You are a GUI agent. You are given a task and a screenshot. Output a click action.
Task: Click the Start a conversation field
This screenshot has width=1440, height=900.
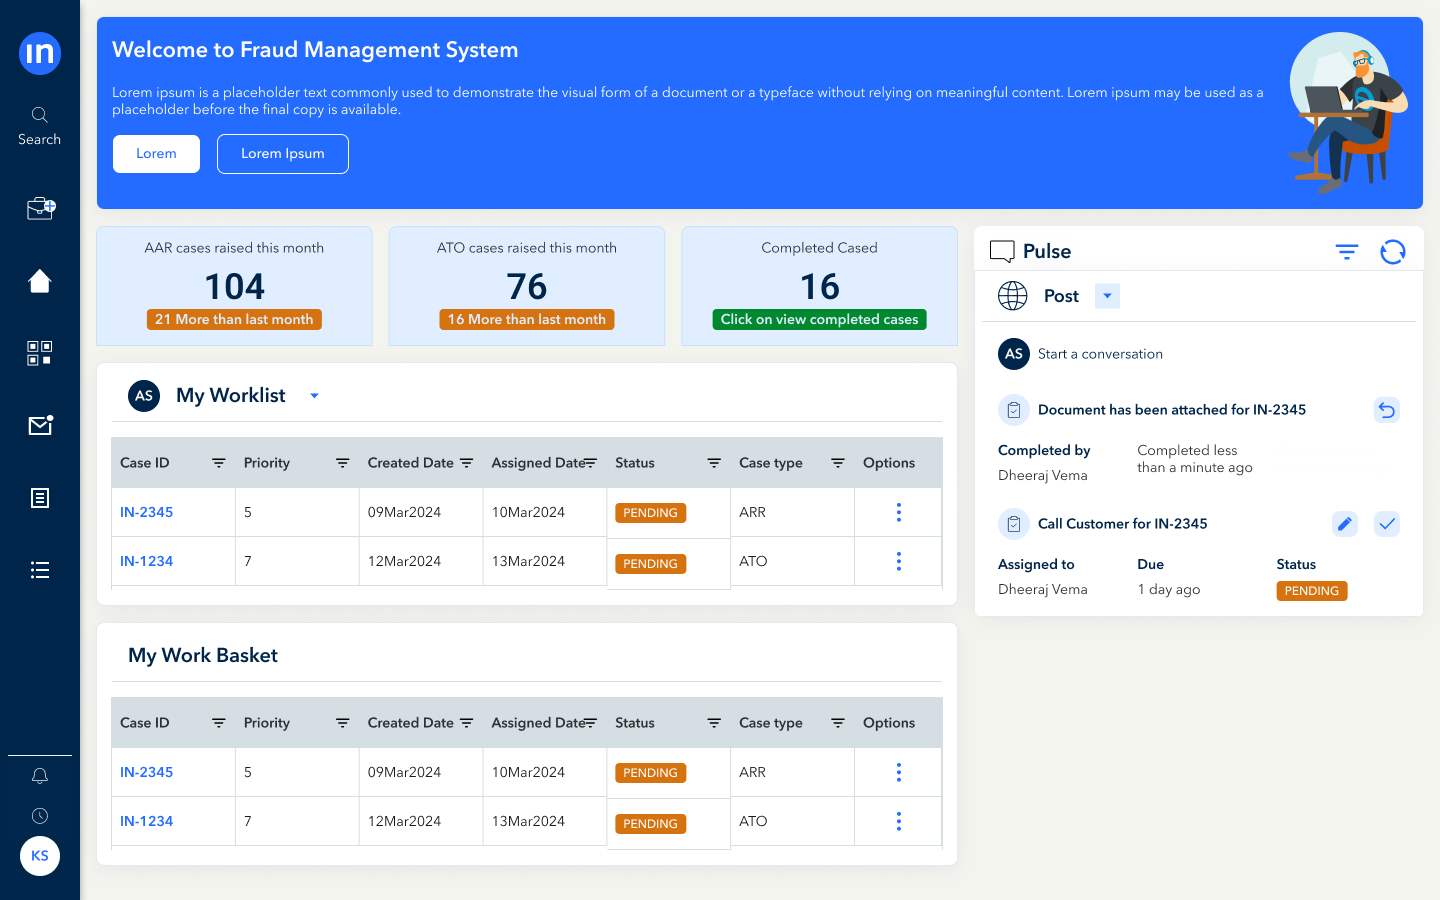(x=1100, y=354)
